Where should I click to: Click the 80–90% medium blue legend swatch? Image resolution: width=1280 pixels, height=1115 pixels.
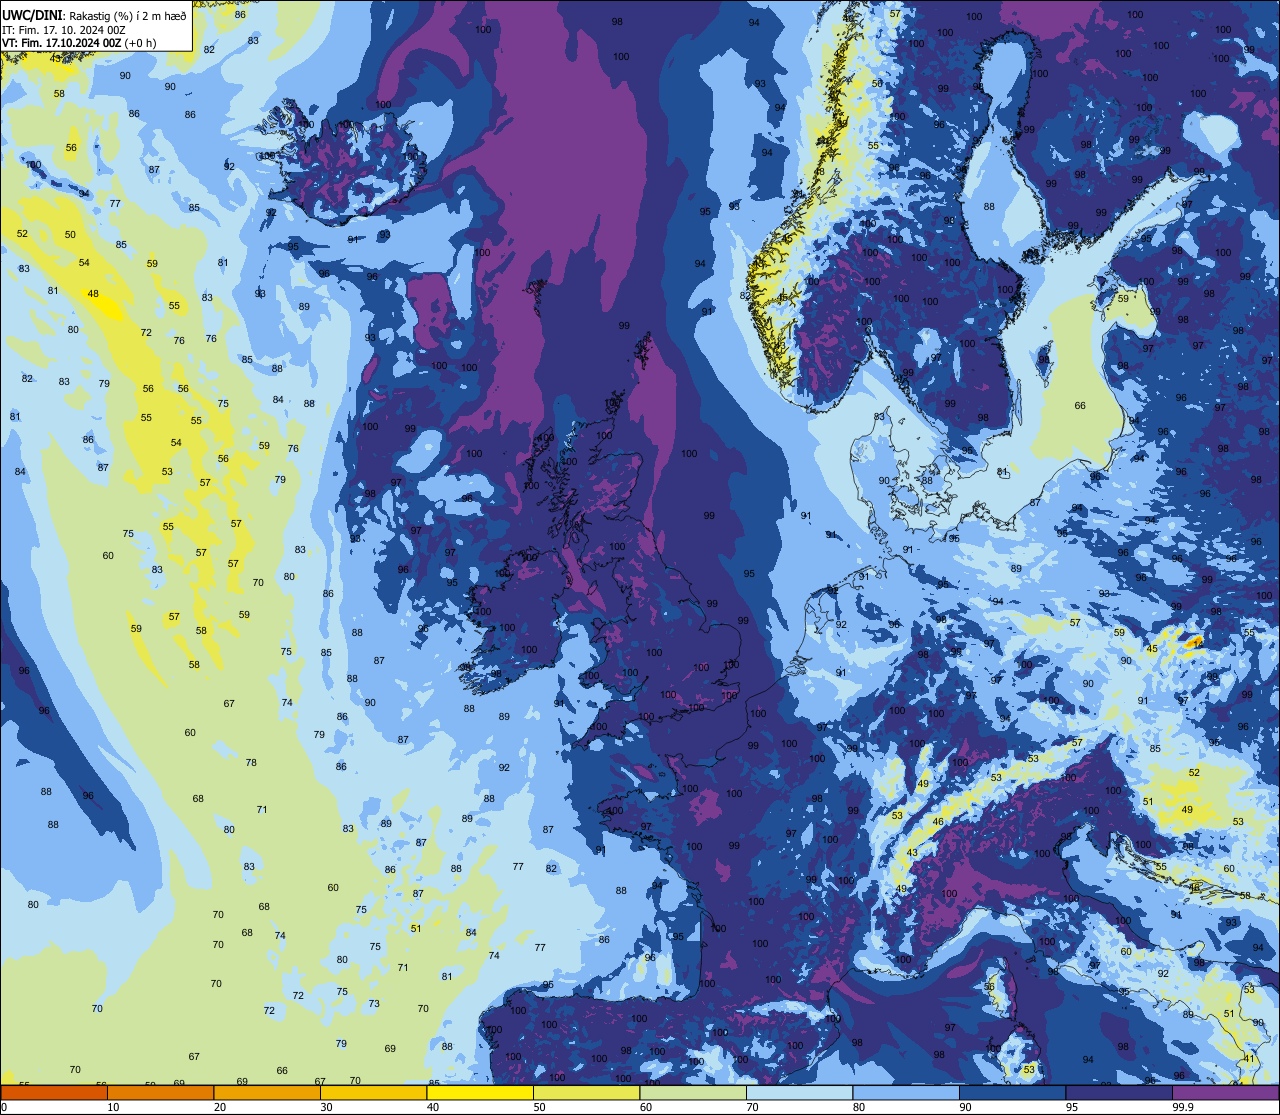pyautogui.click(x=906, y=1093)
